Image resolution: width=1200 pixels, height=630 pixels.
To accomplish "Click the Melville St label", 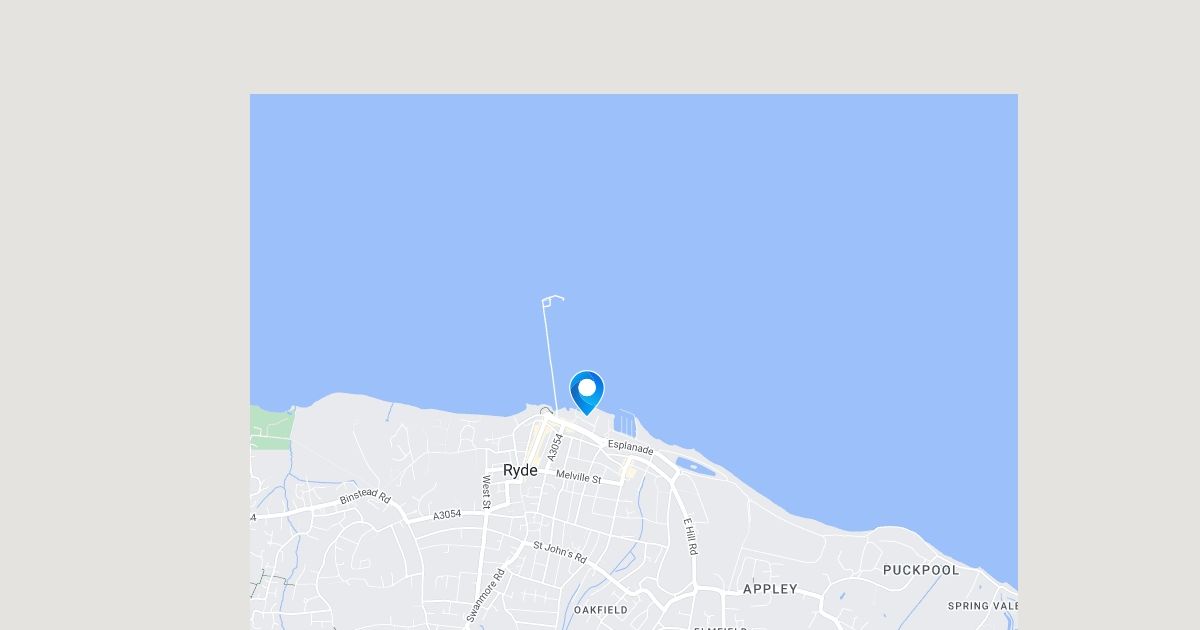I will [579, 477].
